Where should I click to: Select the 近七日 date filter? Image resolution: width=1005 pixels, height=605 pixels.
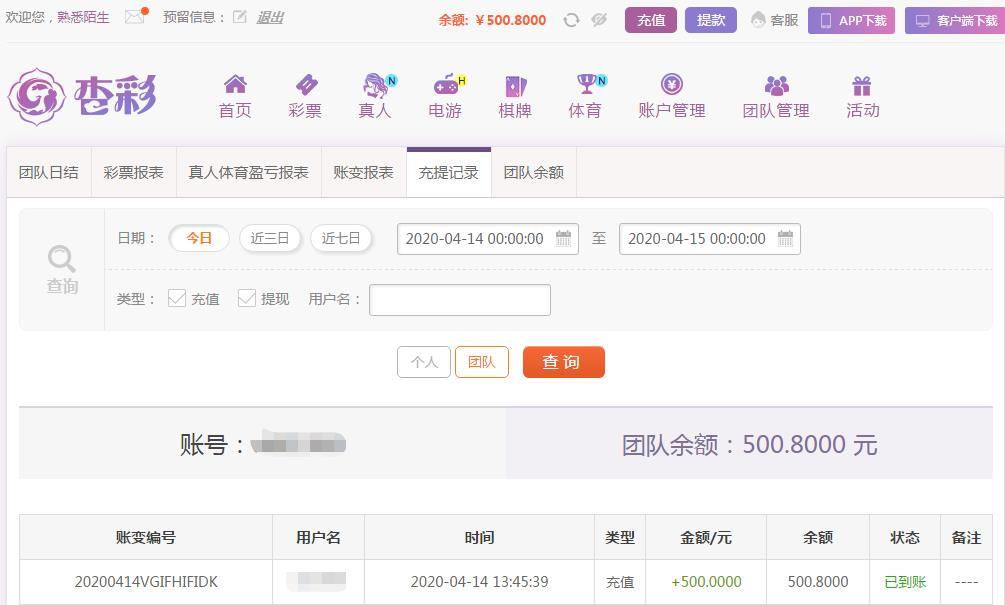(x=341, y=238)
